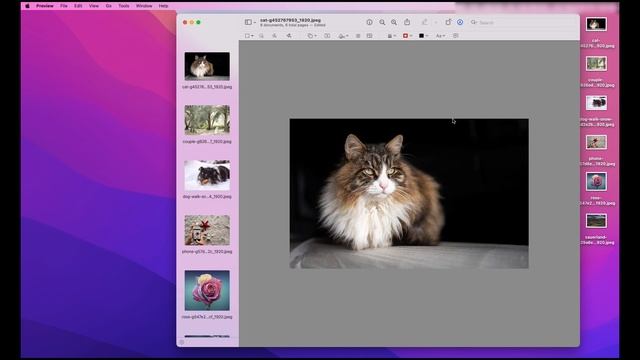Open the Shapes dropdown

pos(312,36)
